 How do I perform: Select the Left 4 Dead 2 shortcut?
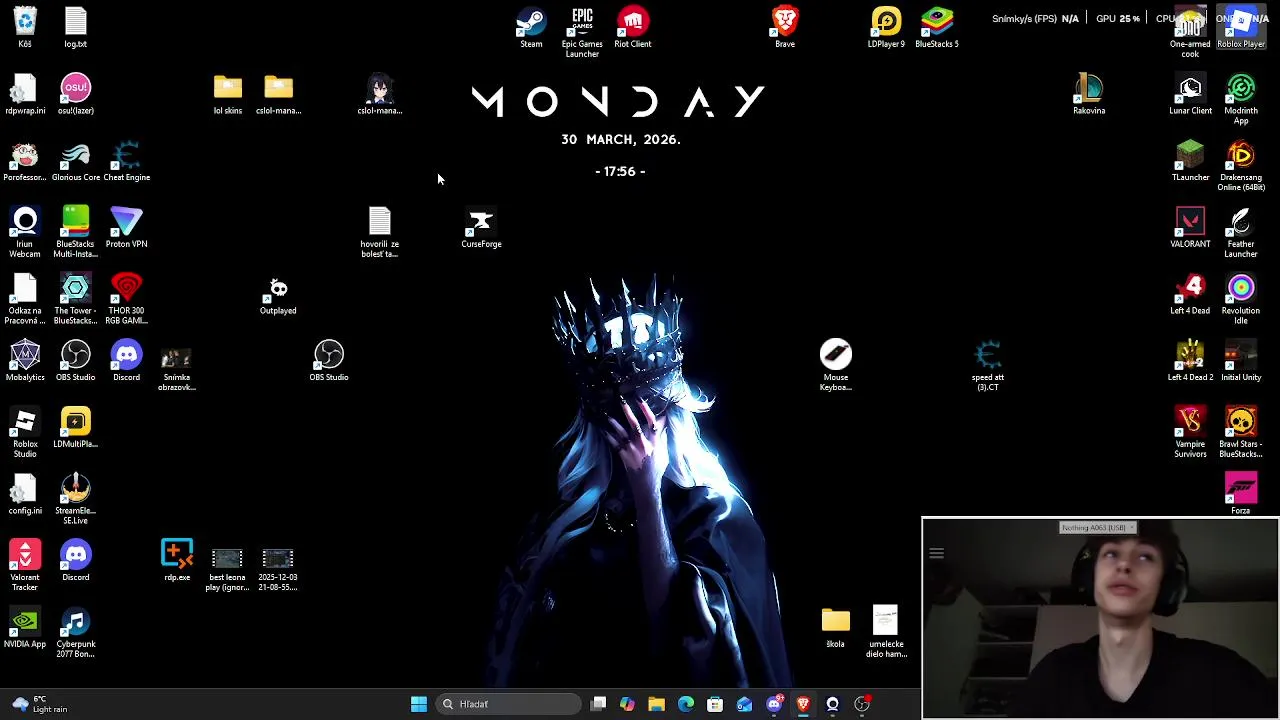coord(1190,361)
